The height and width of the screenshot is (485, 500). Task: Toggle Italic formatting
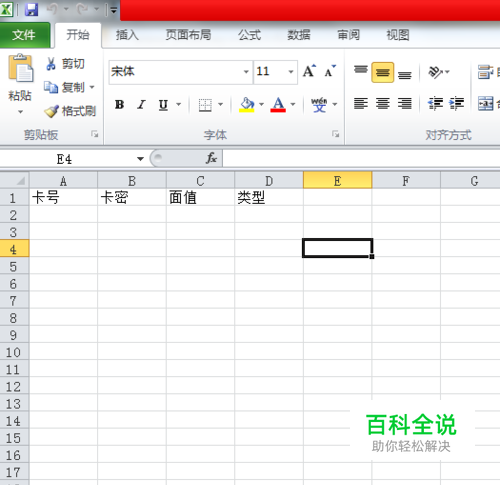[141, 105]
